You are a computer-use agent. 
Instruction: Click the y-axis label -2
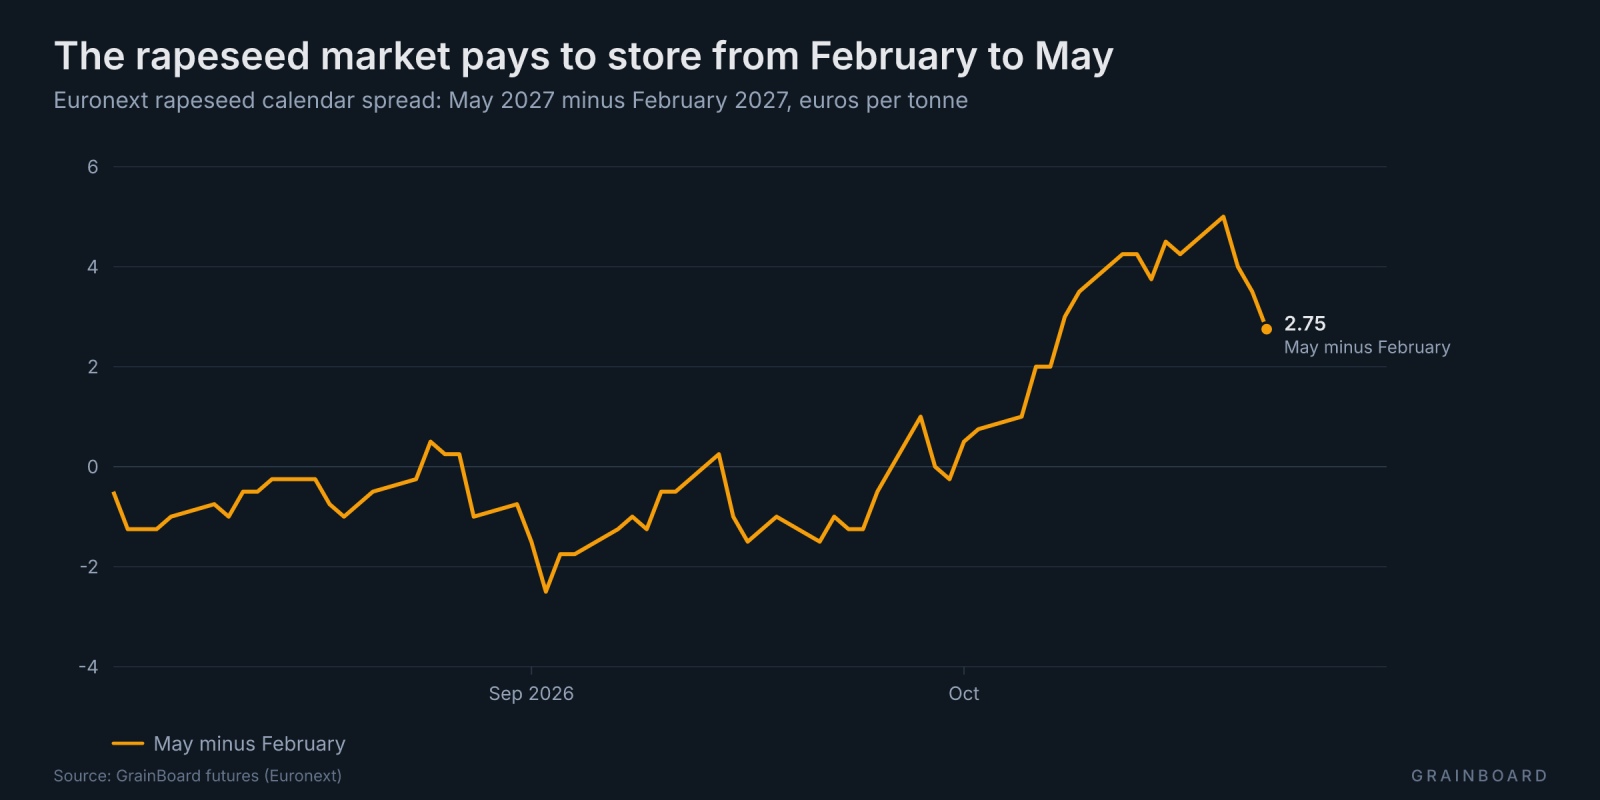[x=89, y=567]
